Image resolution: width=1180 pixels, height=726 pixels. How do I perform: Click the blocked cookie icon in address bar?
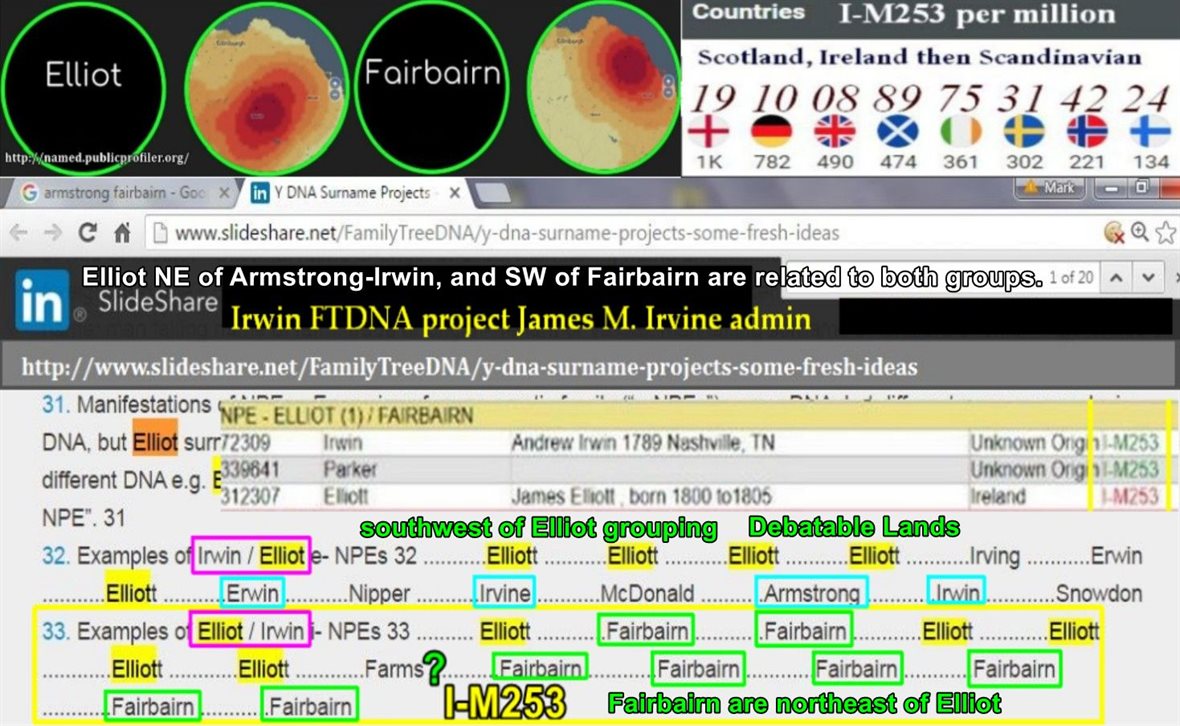click(x=1114, y=233)
